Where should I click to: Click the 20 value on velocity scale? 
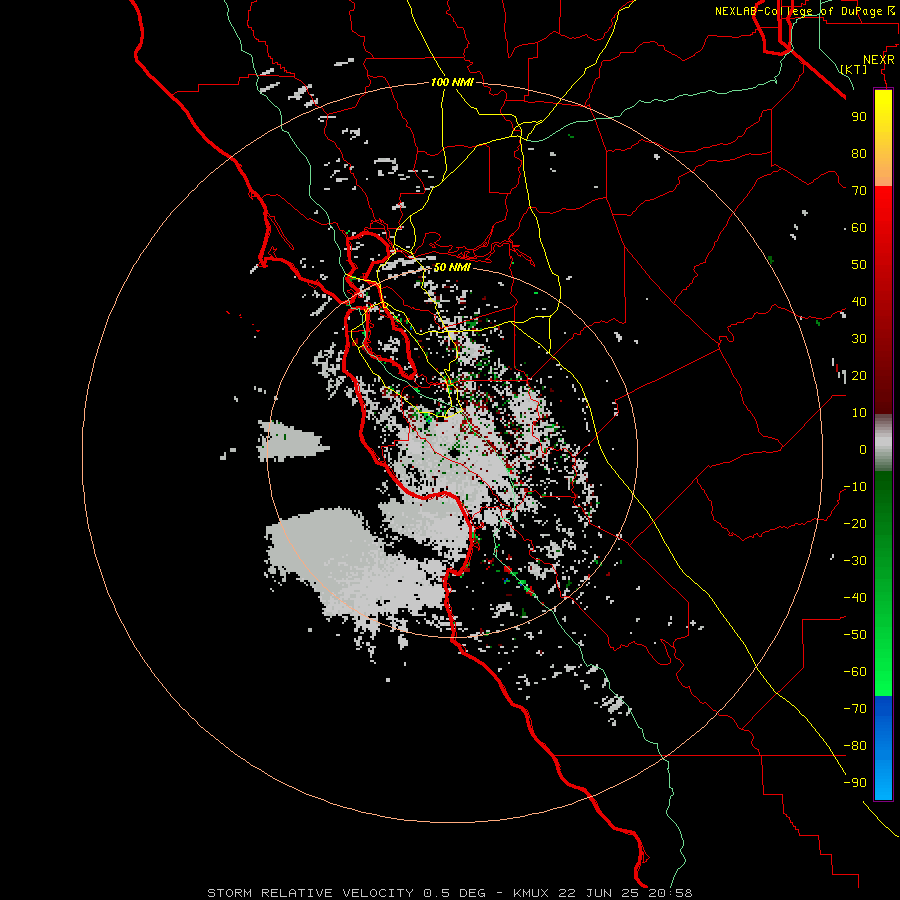click(859, 375)
